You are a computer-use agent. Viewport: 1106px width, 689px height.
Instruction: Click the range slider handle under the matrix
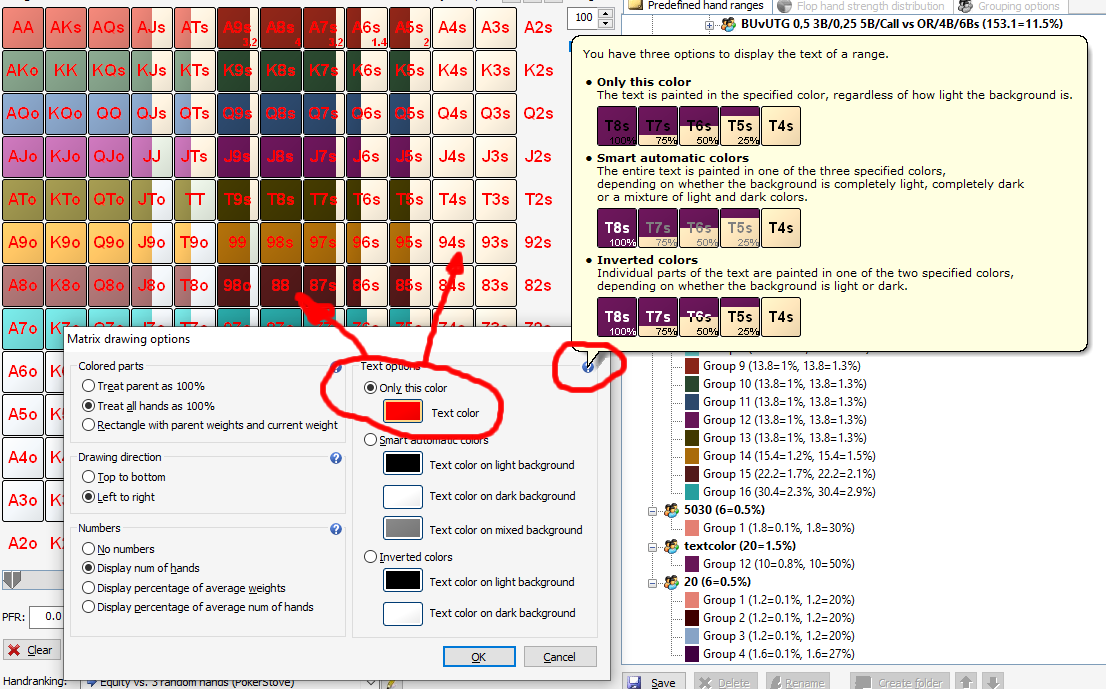tap(12, 580)
